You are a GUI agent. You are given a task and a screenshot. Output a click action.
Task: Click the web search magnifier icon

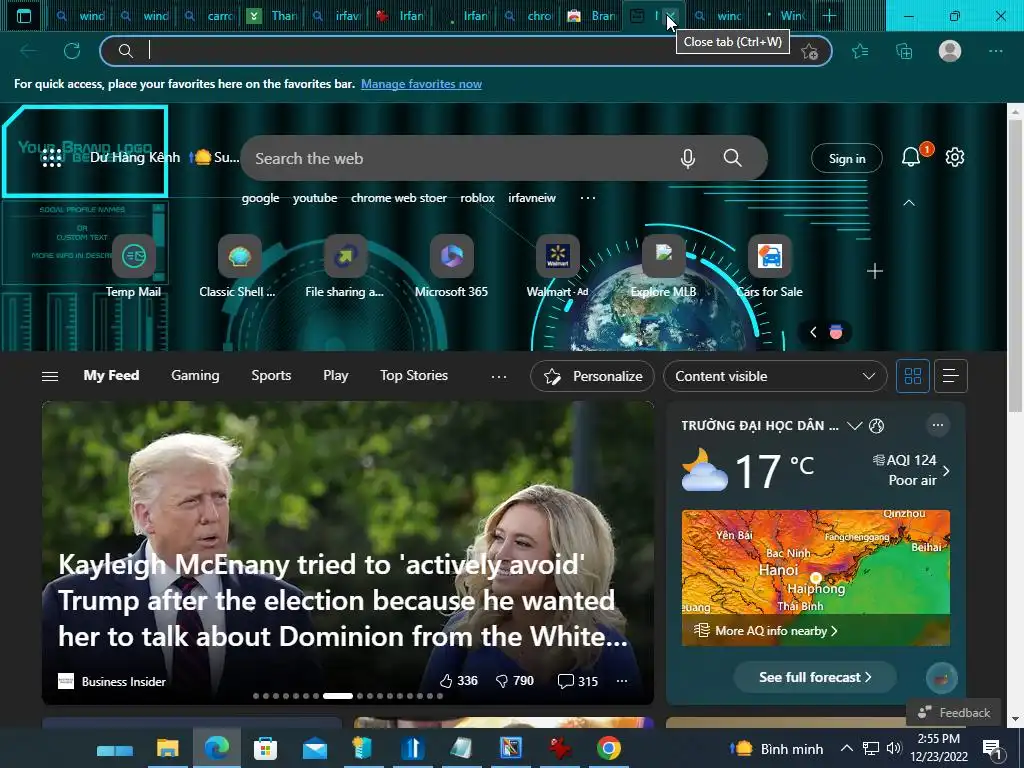pos(733,158)
